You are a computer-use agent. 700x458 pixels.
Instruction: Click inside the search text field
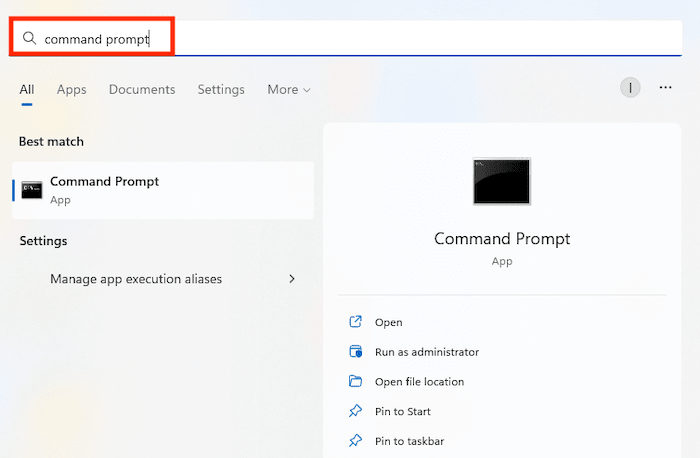tap(400, 38)
